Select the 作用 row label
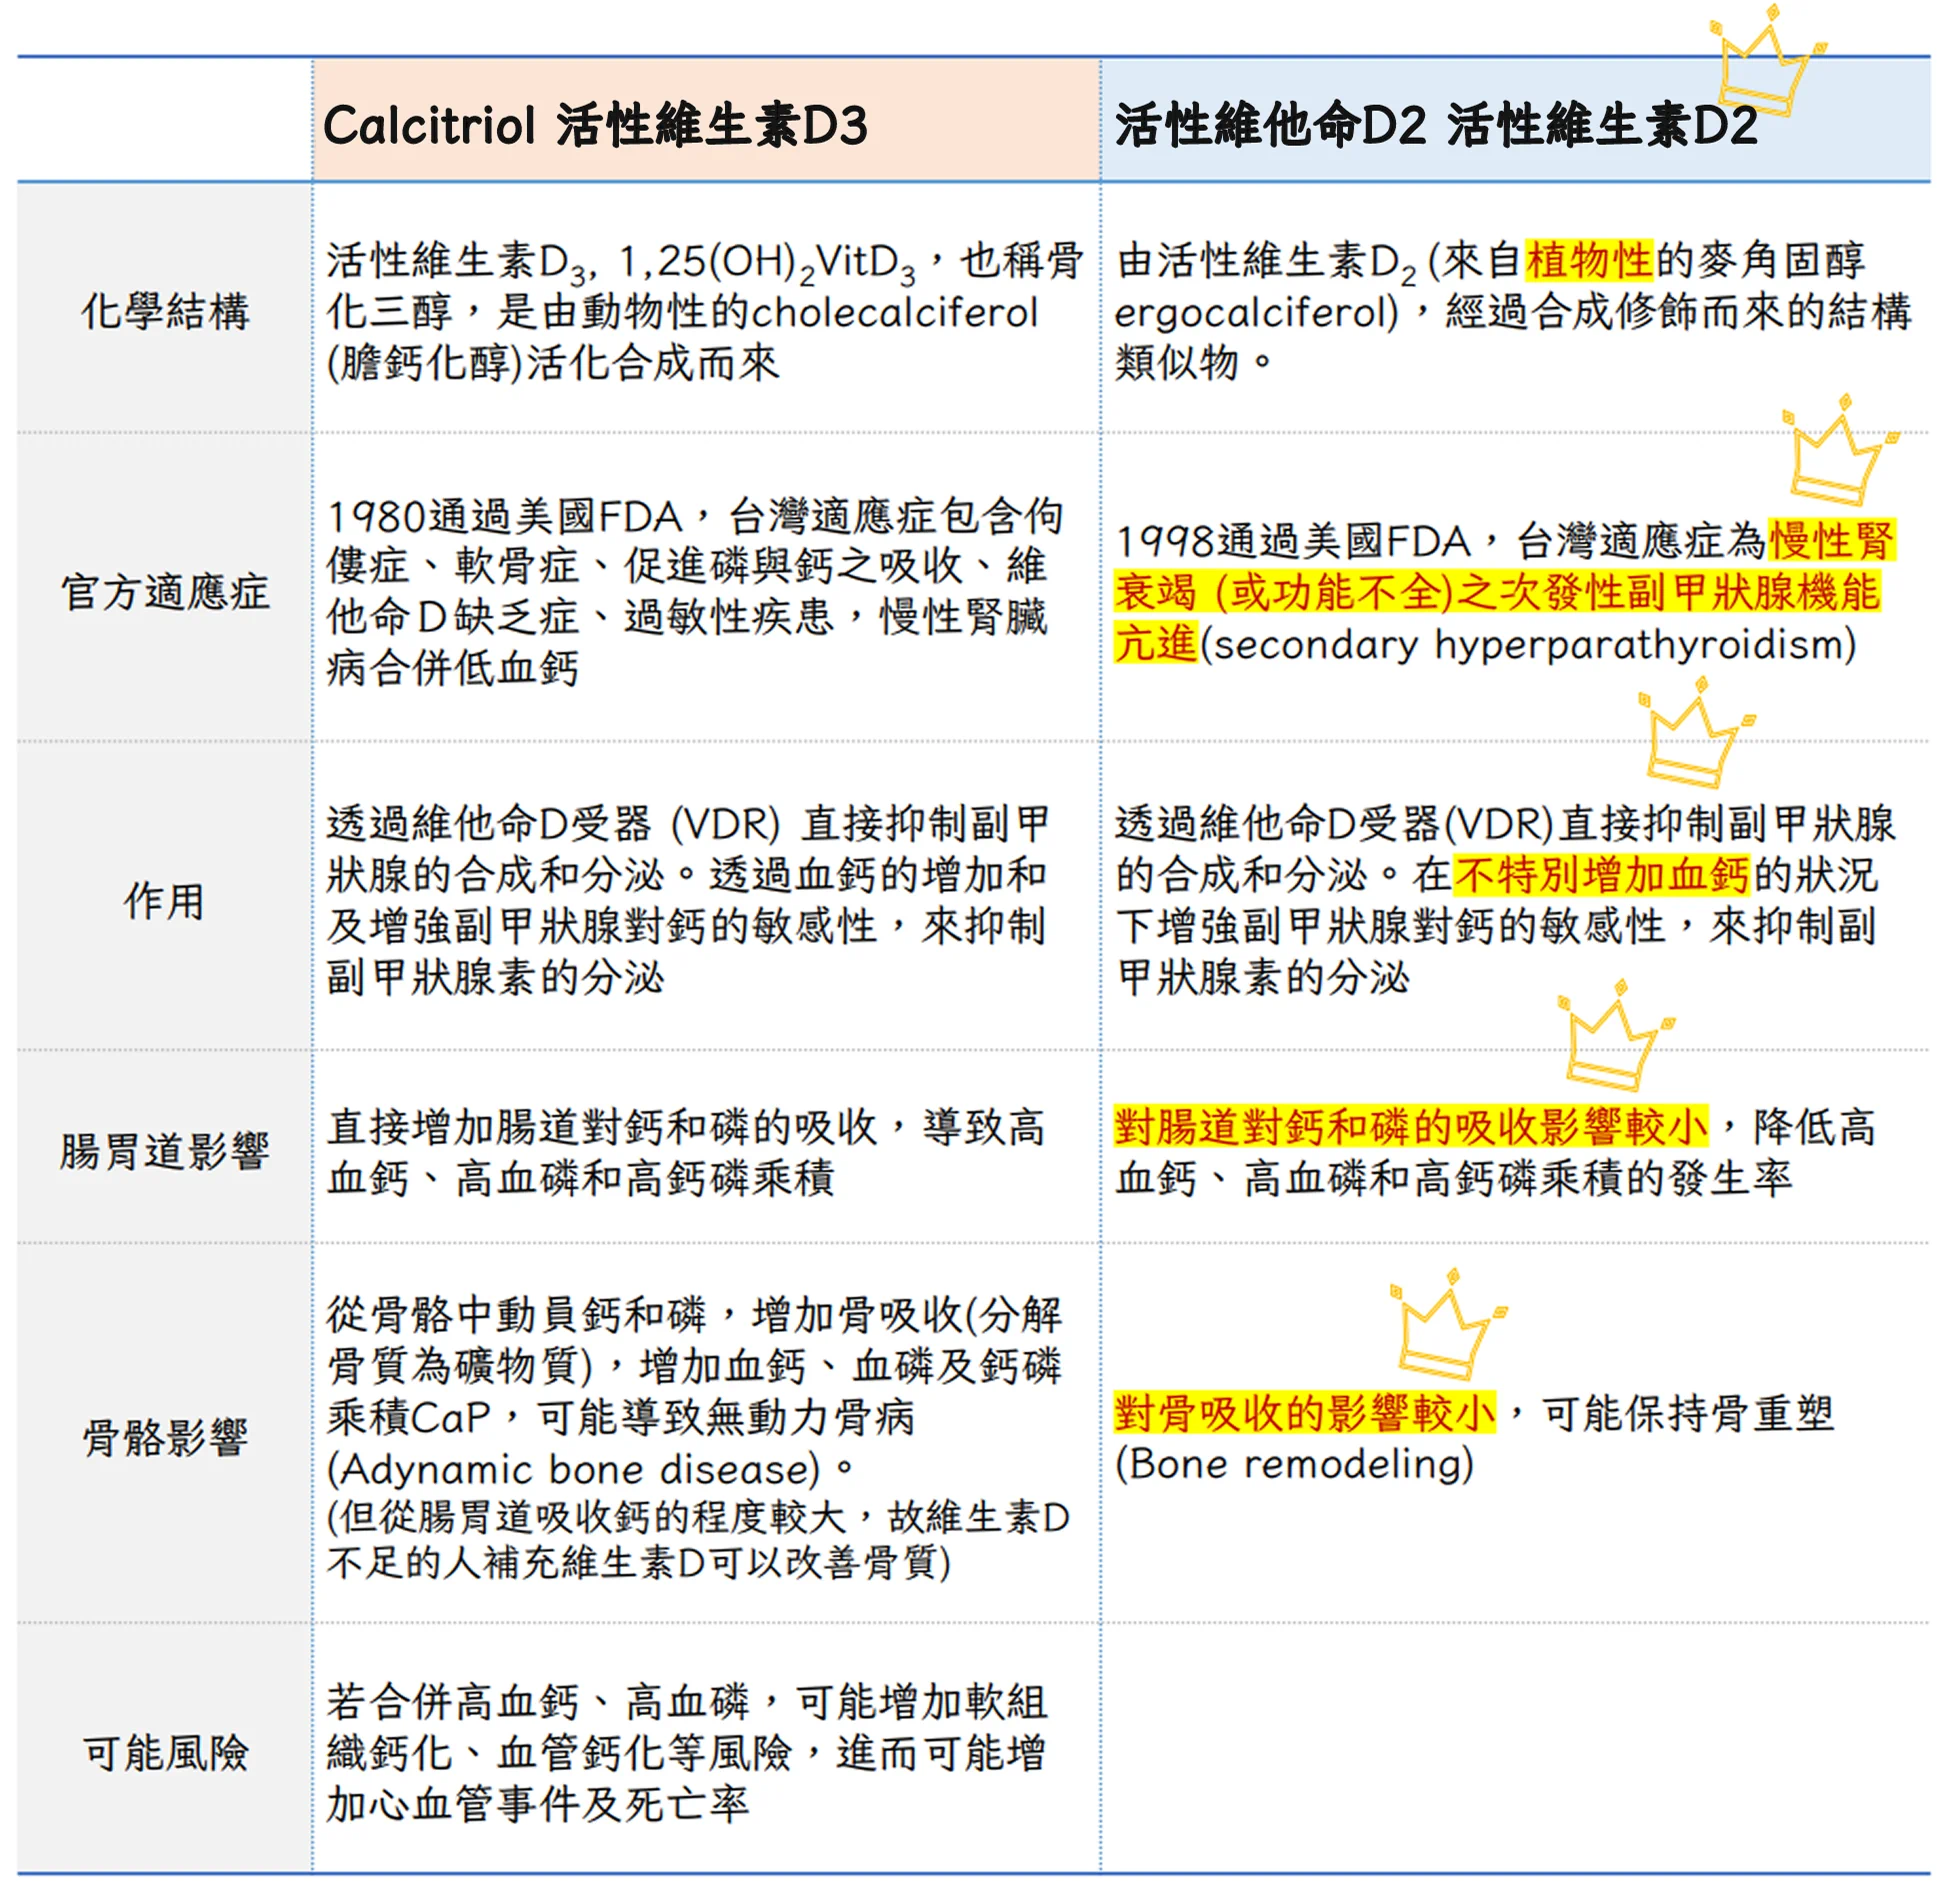This screenshot has width=1950, height=1888. click(165, 900)
